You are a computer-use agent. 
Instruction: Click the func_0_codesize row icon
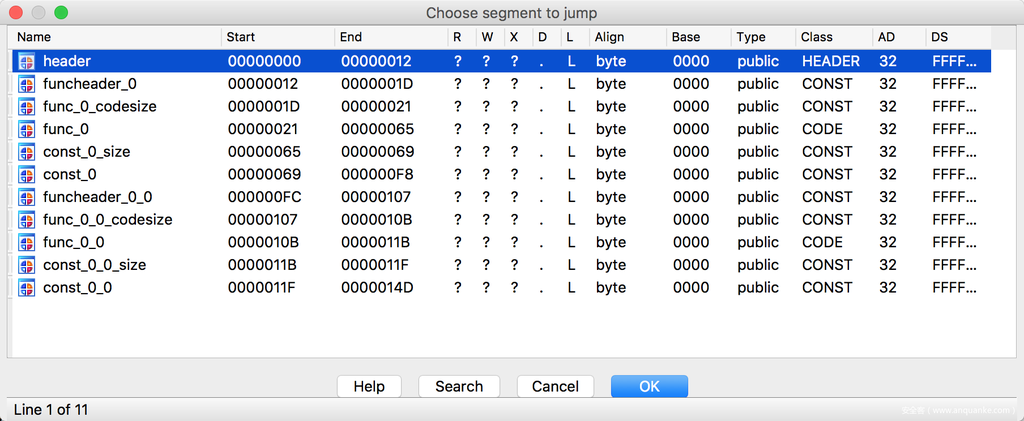coord(27,106)
